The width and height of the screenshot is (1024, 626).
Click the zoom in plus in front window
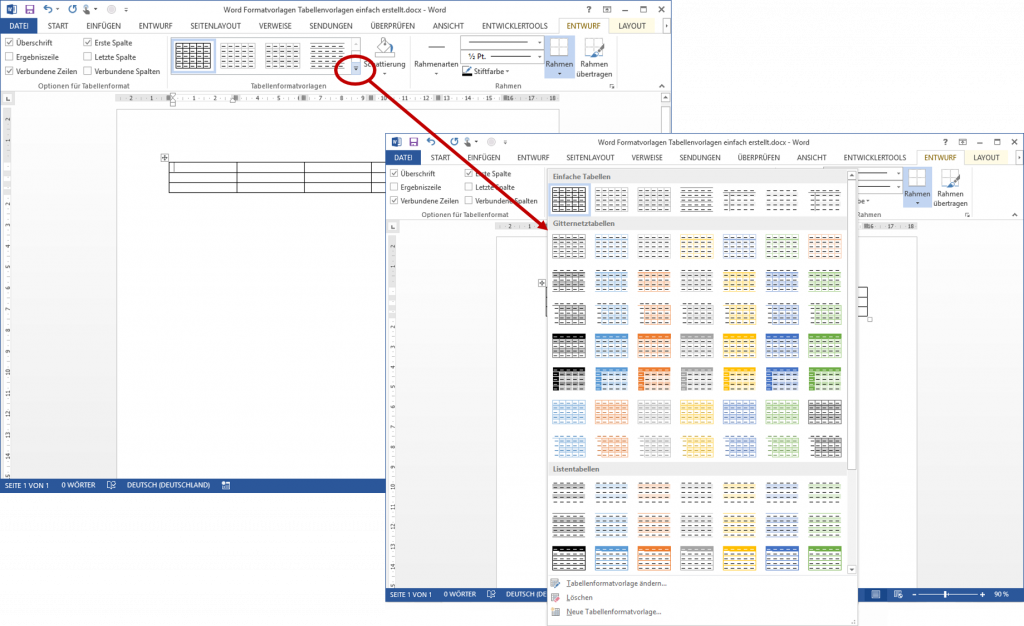[x=982, y=594]
